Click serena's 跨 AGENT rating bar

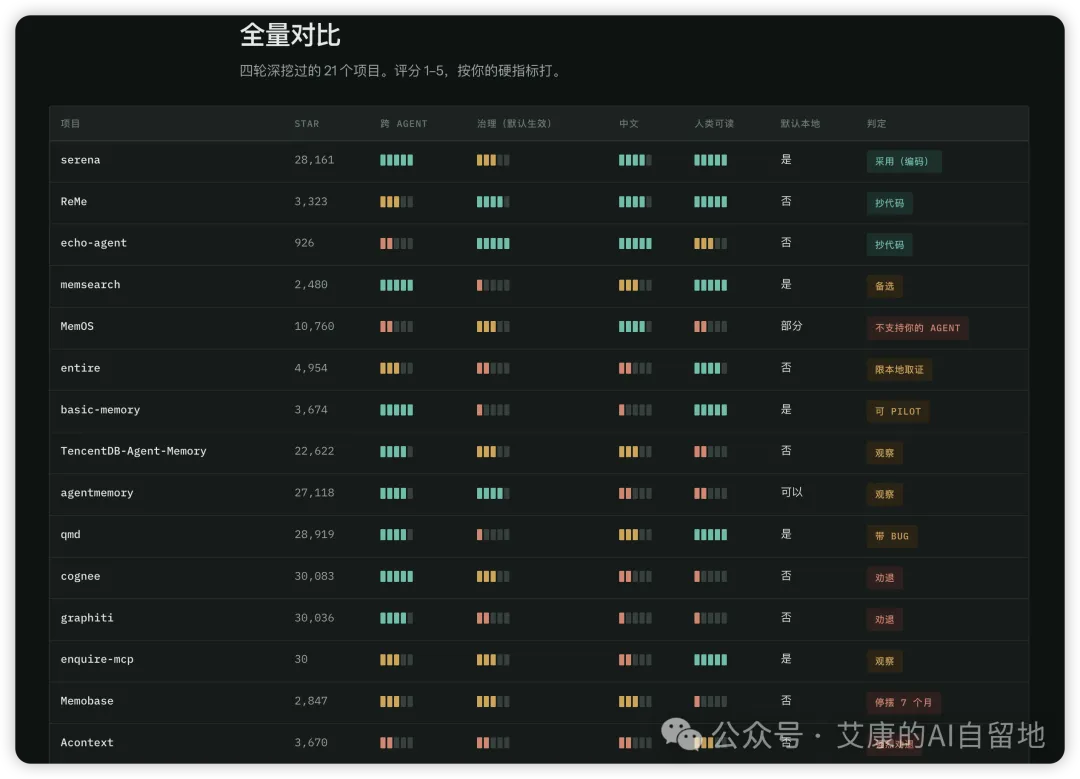(397, 160)
